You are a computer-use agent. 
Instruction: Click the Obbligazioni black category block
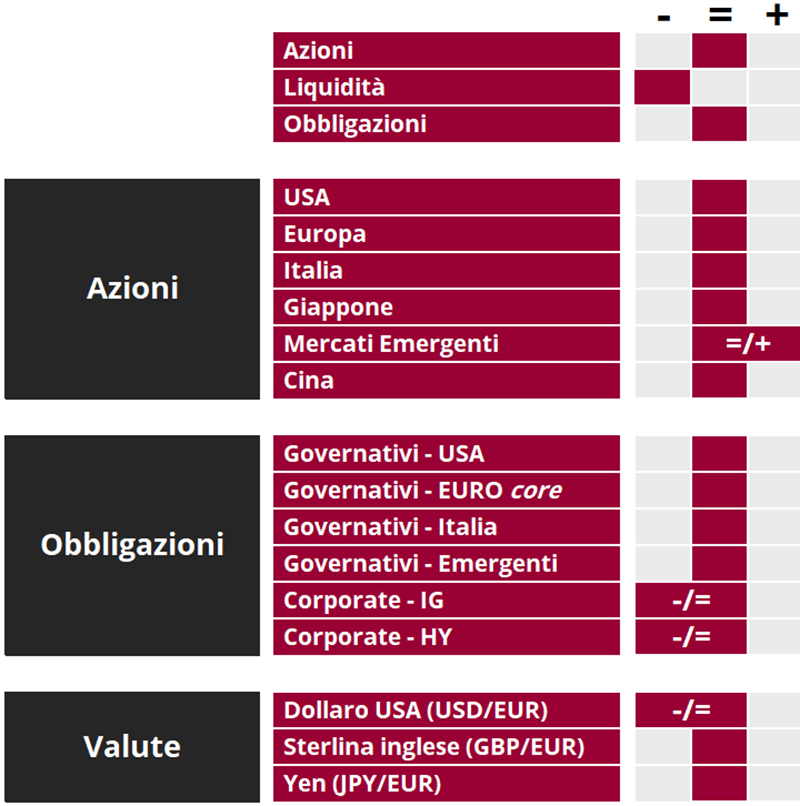coord(132,545)
